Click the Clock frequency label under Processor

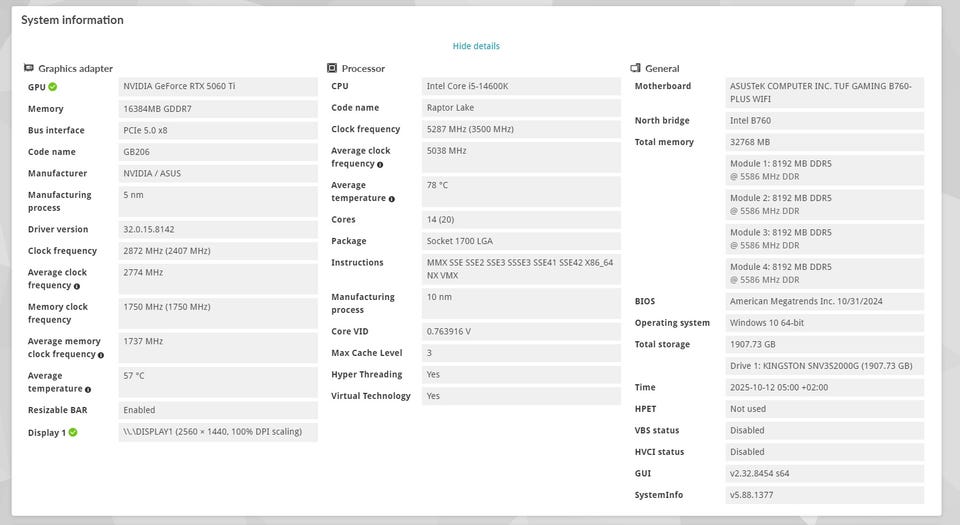(365, 129)
